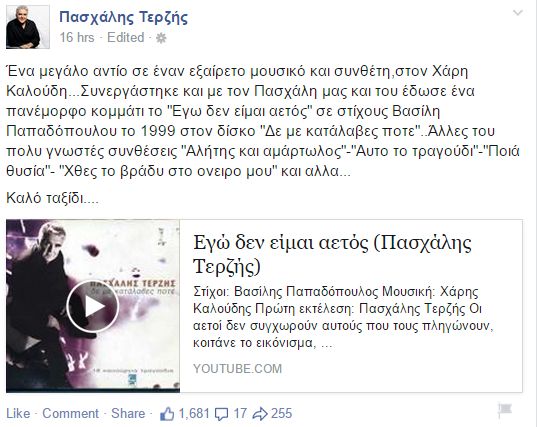Open the post options chevron dropdown
The width and height of the screenshot is (537, 427).
click(x=517, y=13)
